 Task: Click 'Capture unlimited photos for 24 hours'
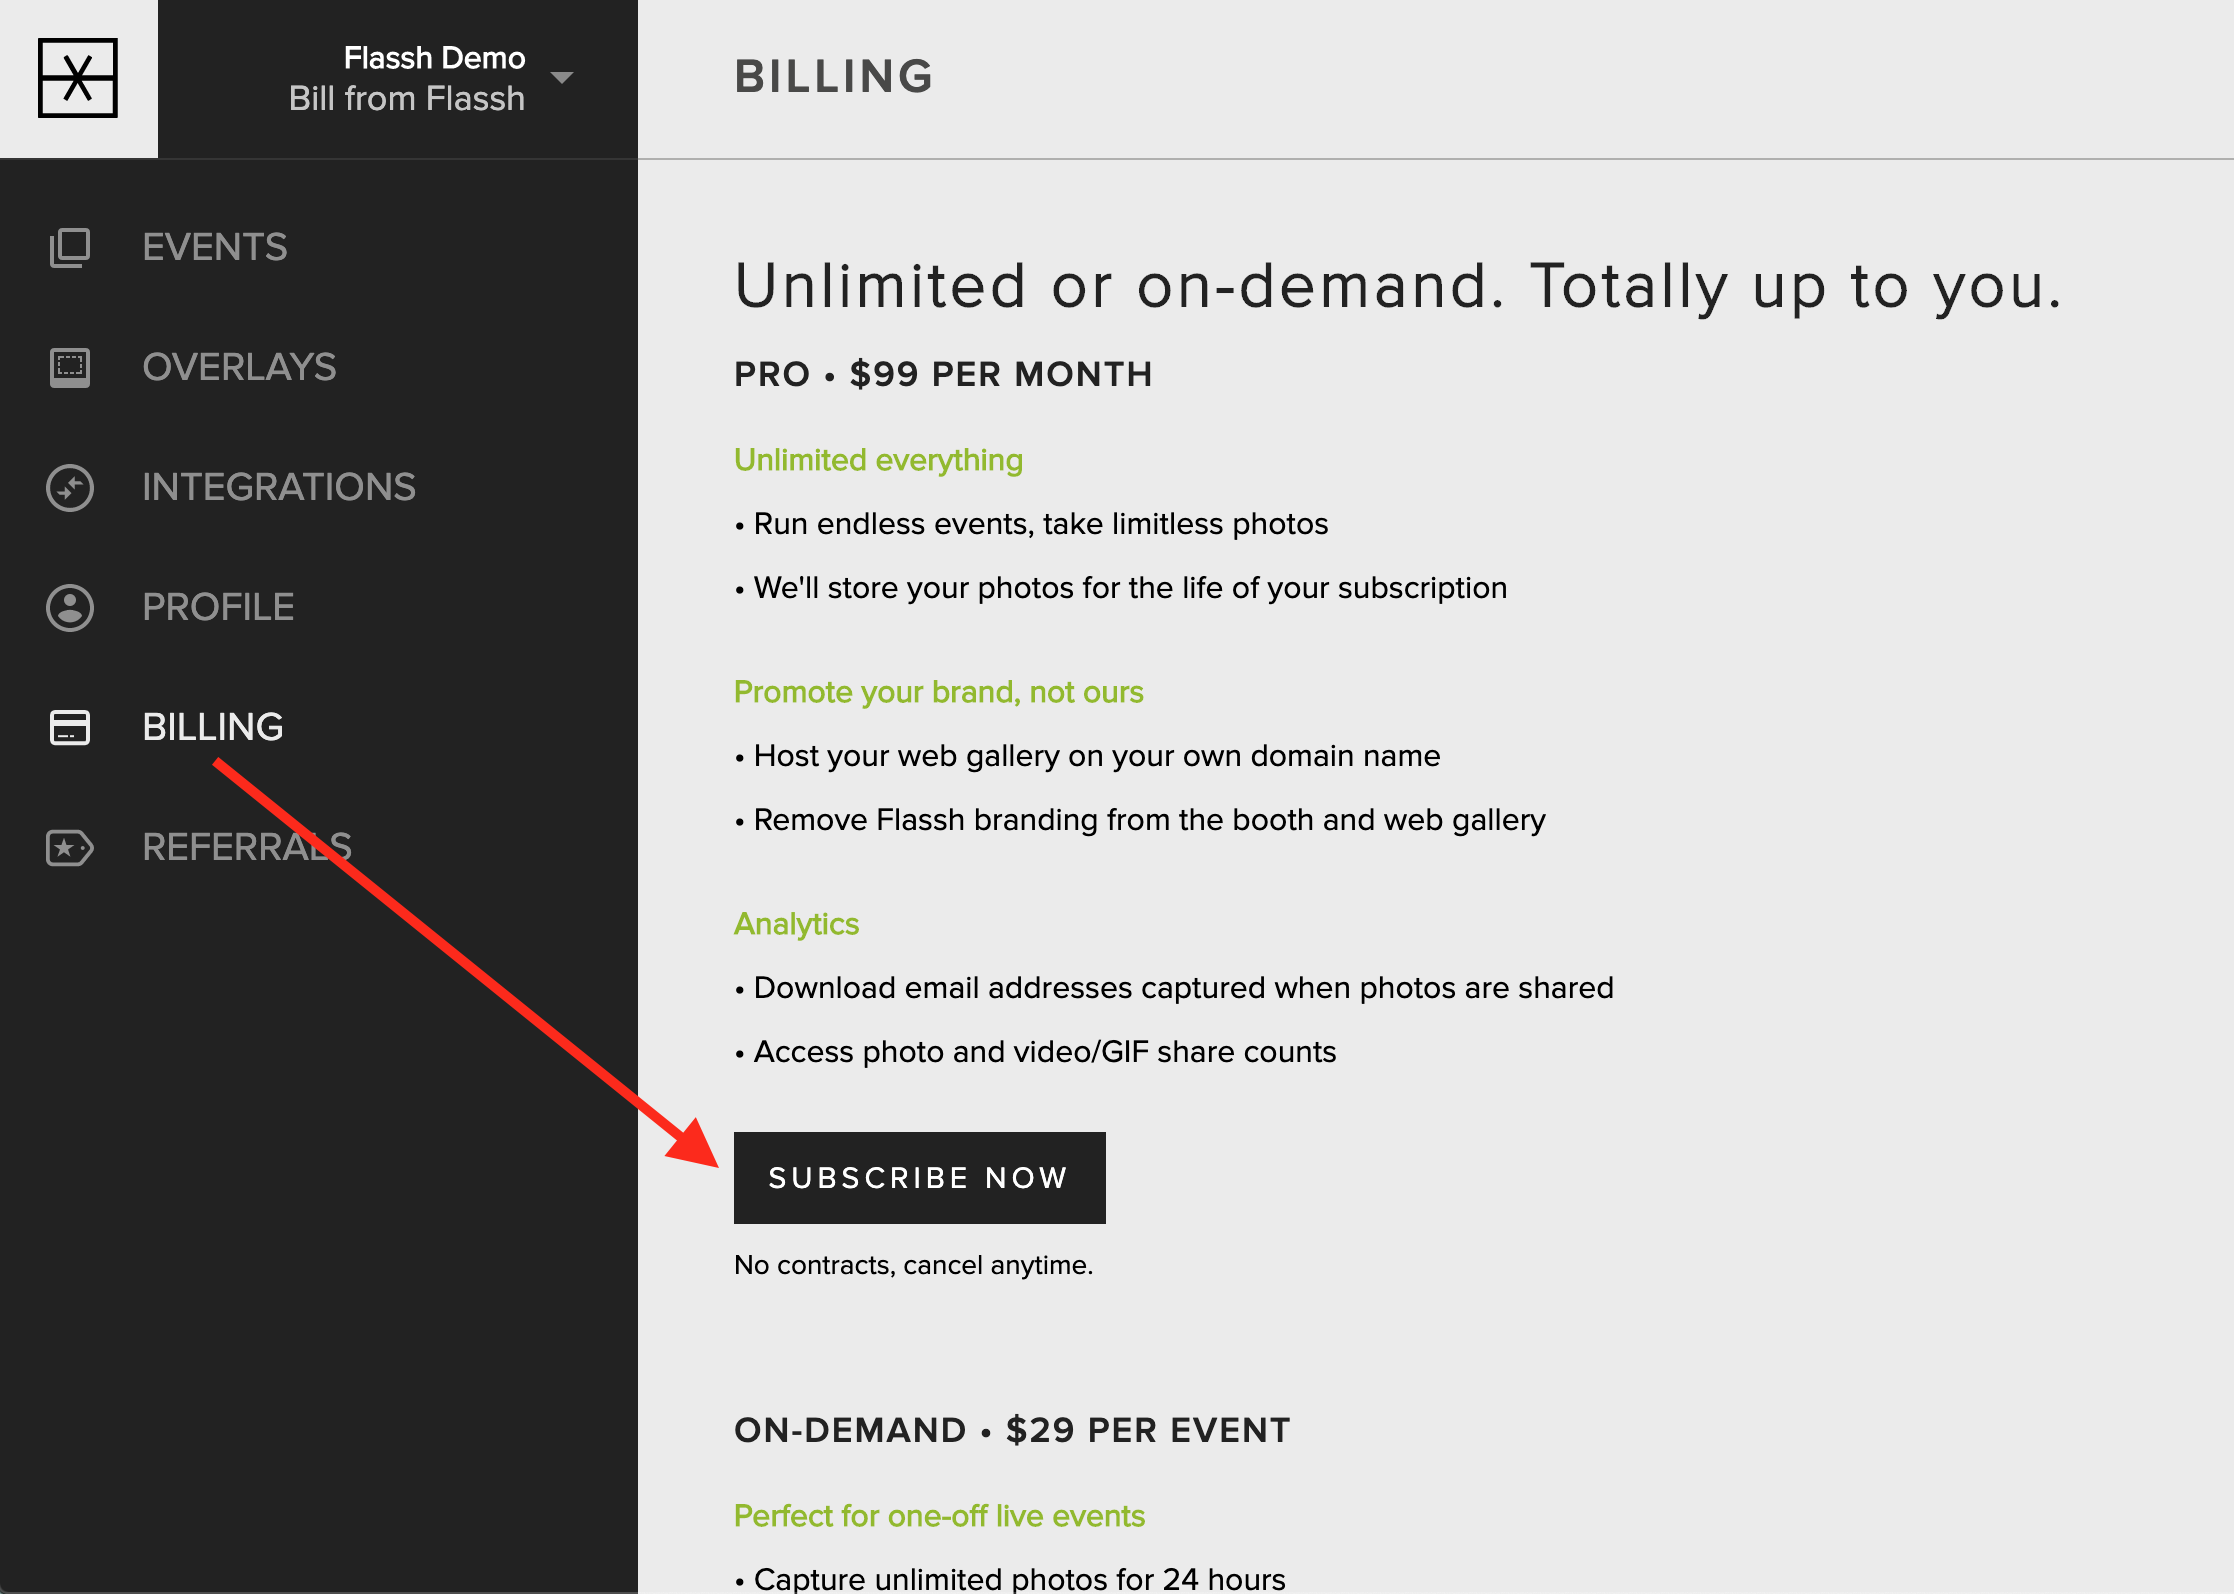point(1010,1578)
